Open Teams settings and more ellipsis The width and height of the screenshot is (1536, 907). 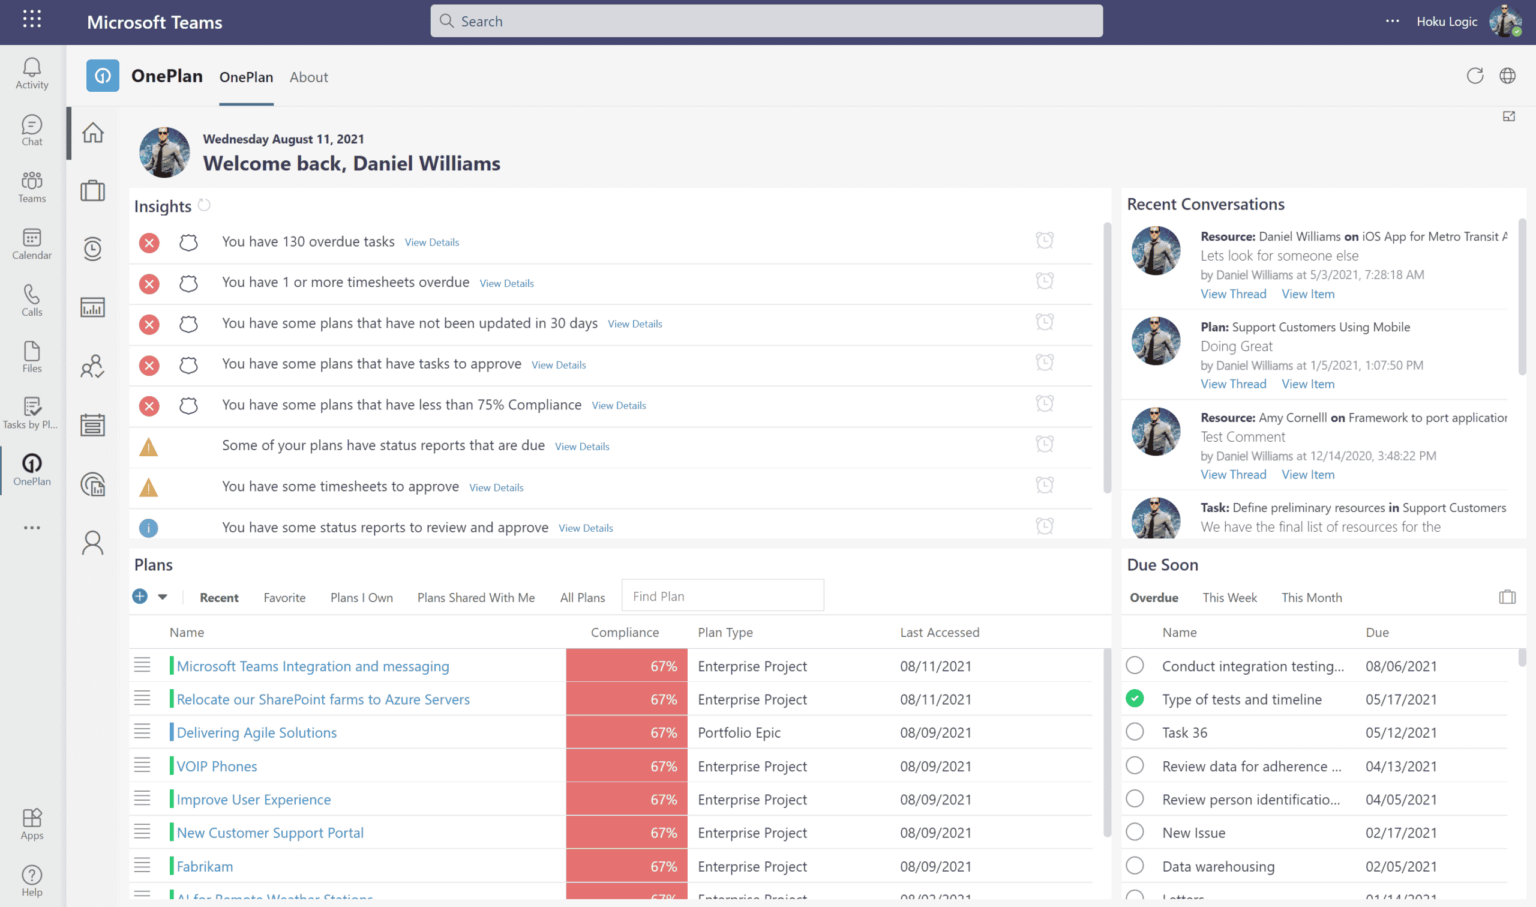point(1392,21)
